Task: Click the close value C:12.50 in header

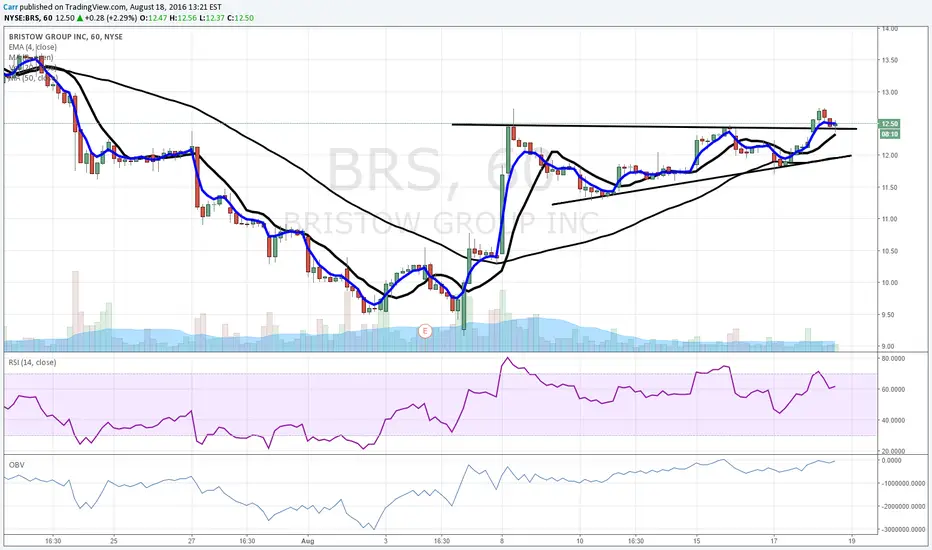Action: pos(240,18)
